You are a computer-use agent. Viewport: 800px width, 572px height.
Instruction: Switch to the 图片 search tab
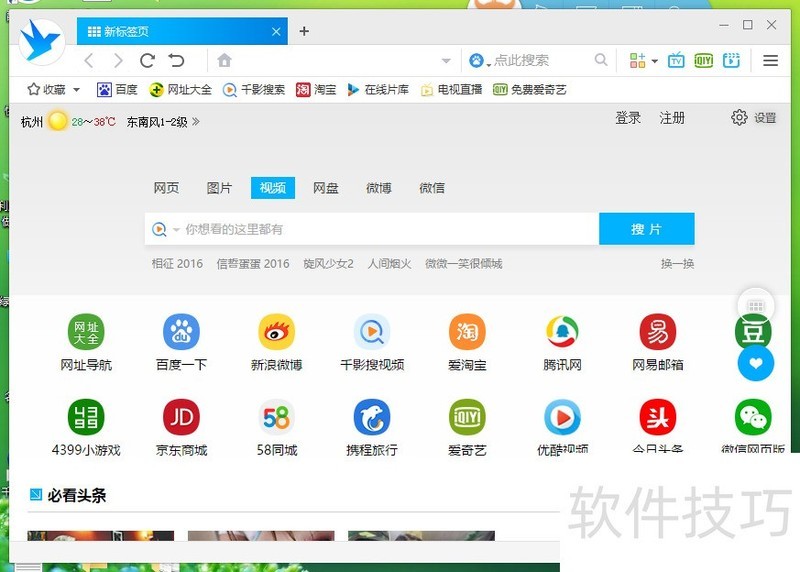tap(219, 188)
